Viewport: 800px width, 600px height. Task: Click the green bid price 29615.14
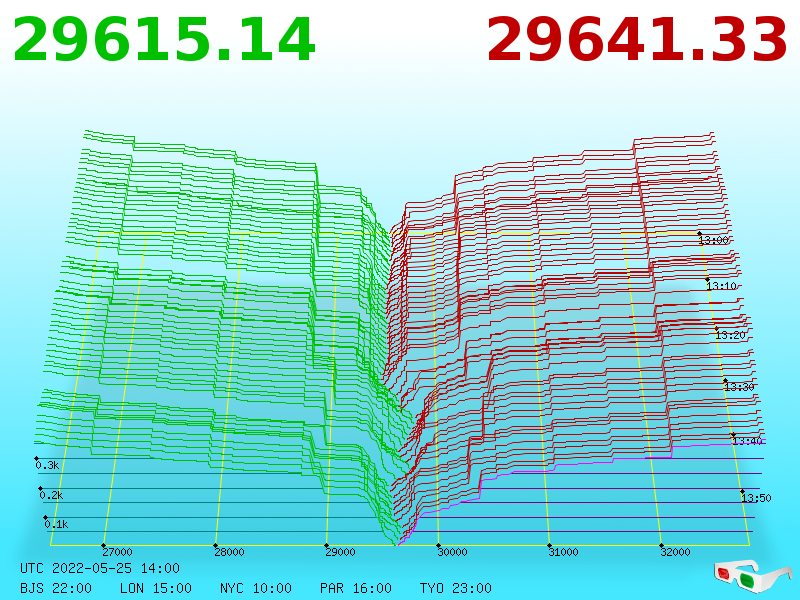164,40
